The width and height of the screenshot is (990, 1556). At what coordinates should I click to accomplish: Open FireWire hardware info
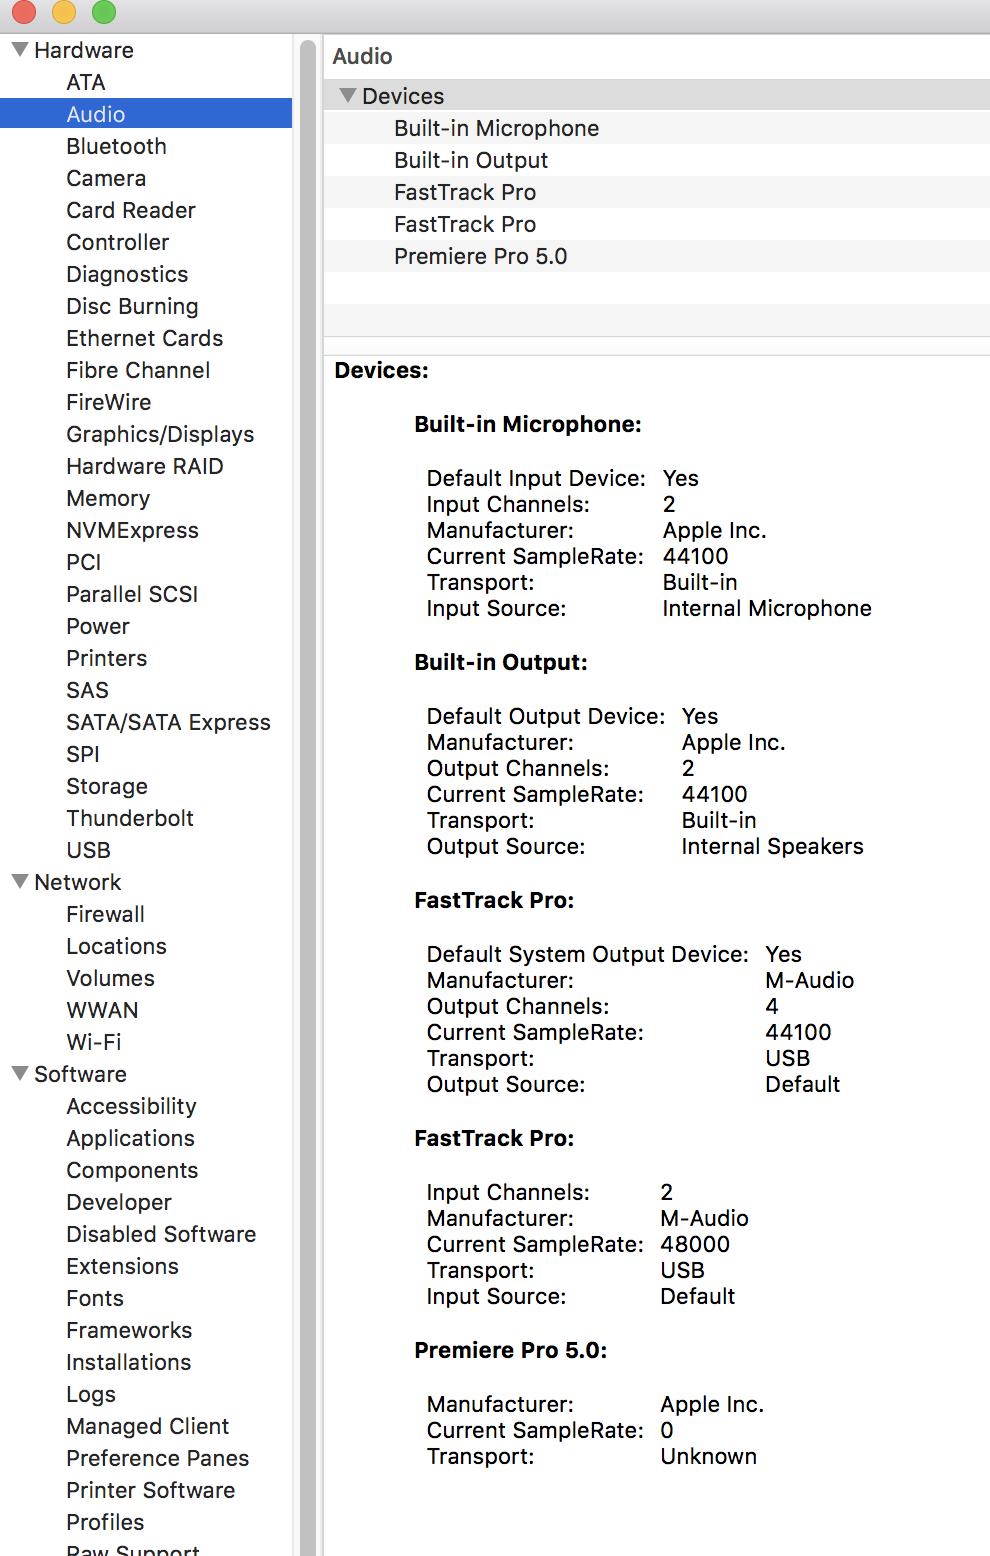109,402
